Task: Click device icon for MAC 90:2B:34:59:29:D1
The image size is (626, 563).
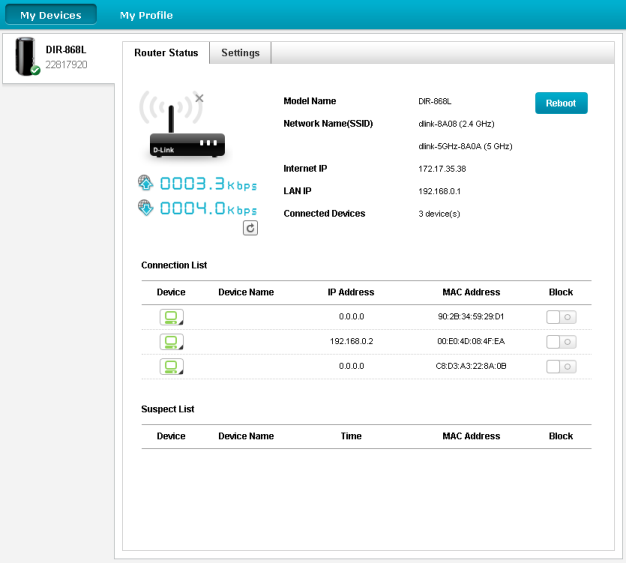Action: point(172,317)
